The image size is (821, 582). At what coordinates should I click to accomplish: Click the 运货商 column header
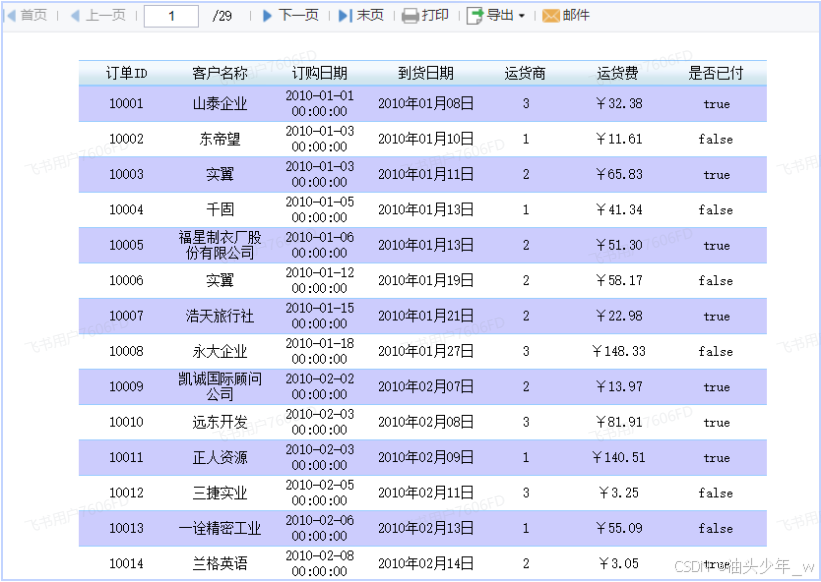click(525, 73)
